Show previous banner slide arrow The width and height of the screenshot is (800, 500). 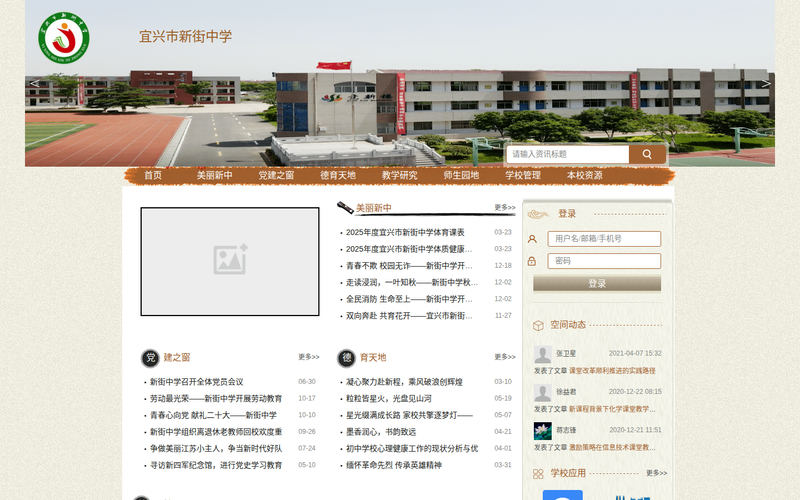34,83
